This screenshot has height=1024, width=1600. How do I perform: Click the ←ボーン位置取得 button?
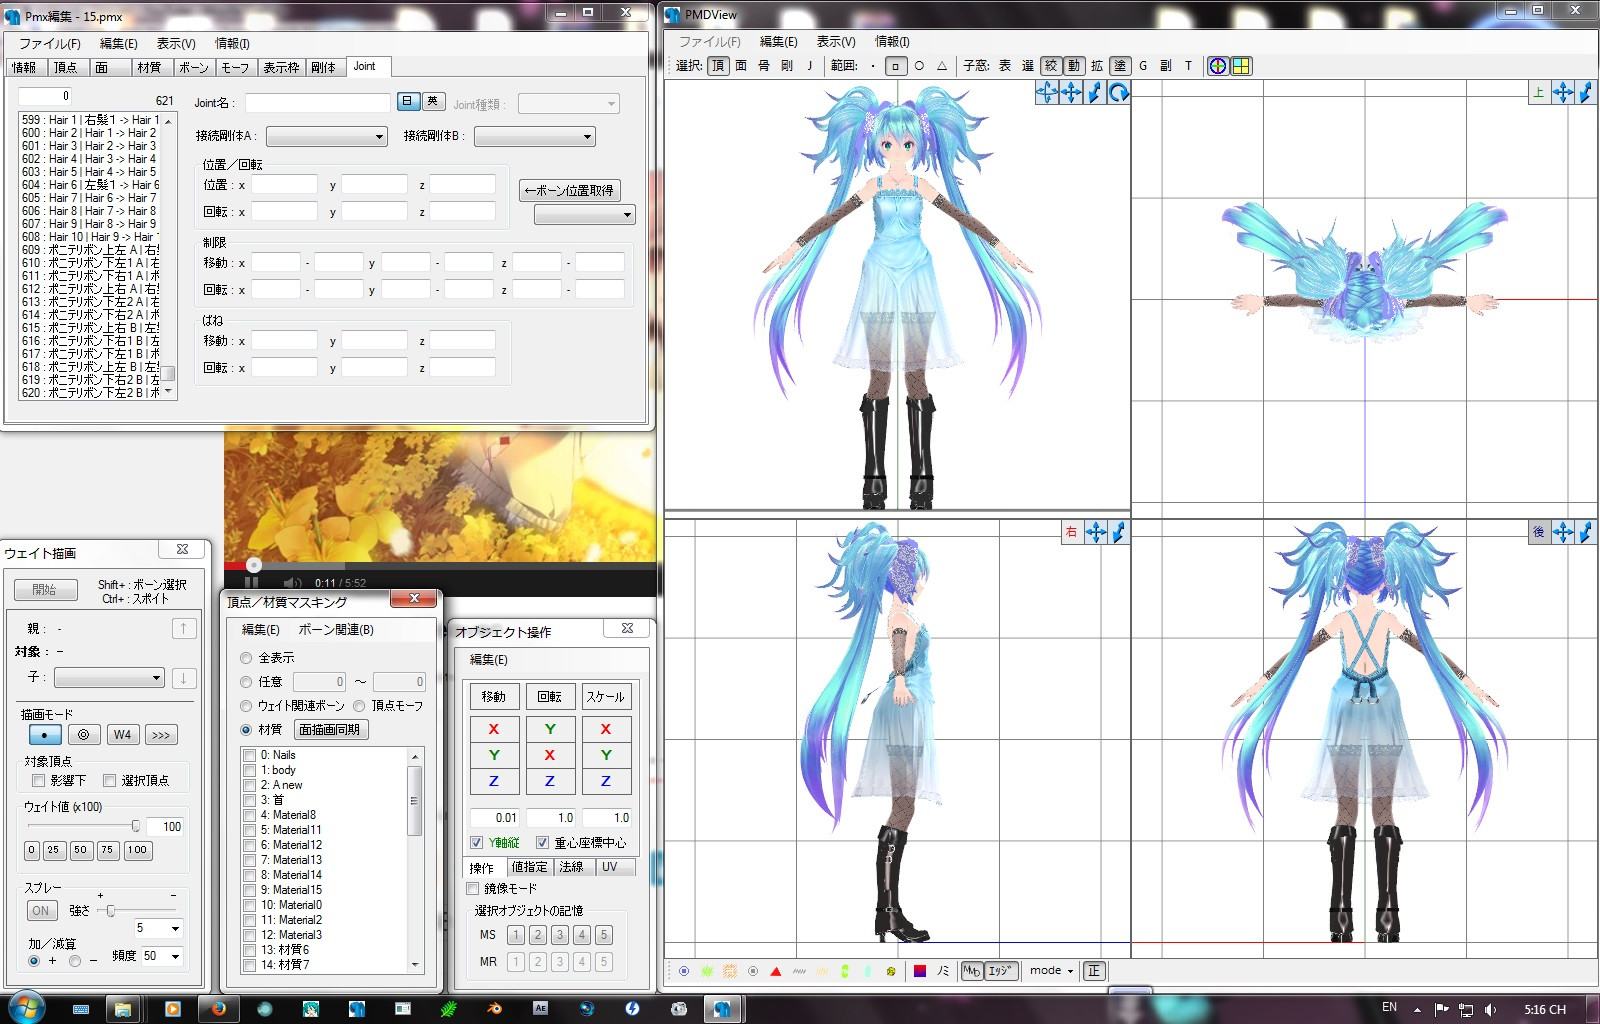pos(570,190)
